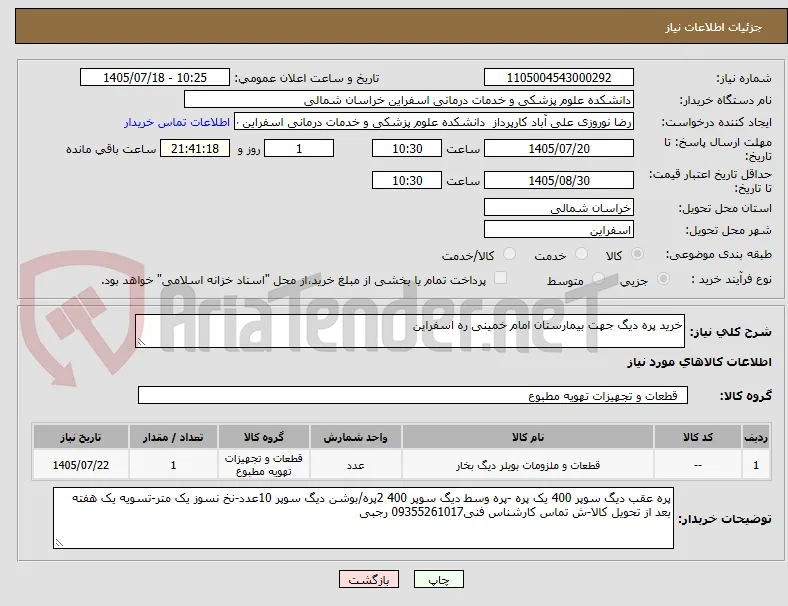Click the response deadline time 10:30 field

[407, 149]
